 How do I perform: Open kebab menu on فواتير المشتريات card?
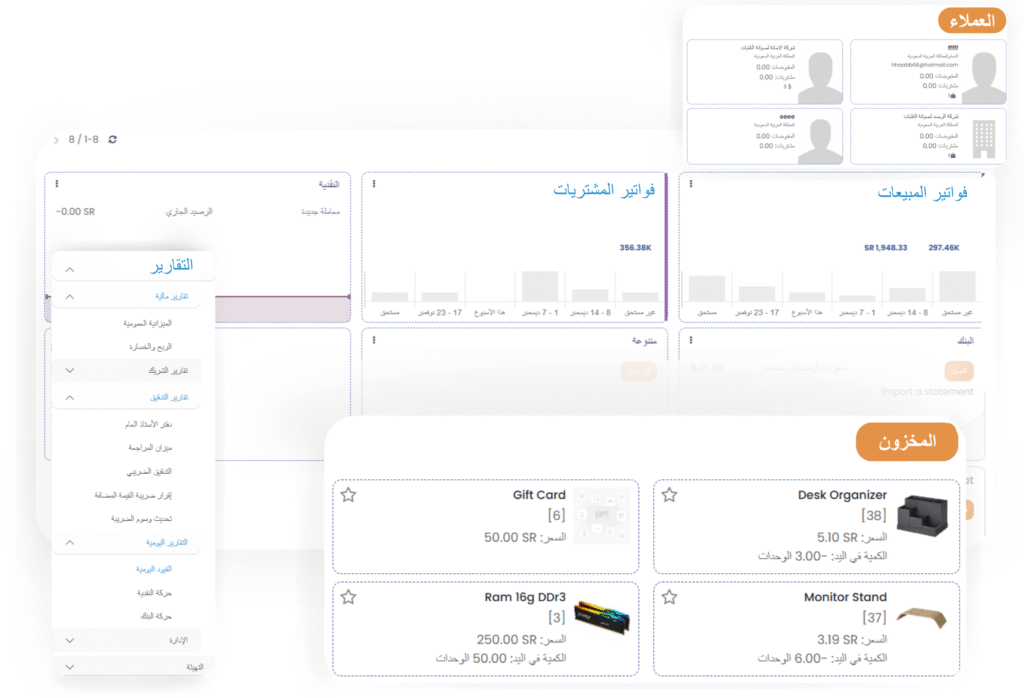374,184
